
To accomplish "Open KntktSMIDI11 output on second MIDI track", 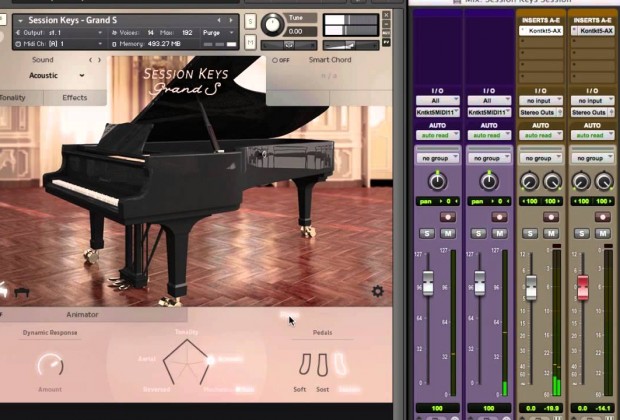I will [489, 112].
